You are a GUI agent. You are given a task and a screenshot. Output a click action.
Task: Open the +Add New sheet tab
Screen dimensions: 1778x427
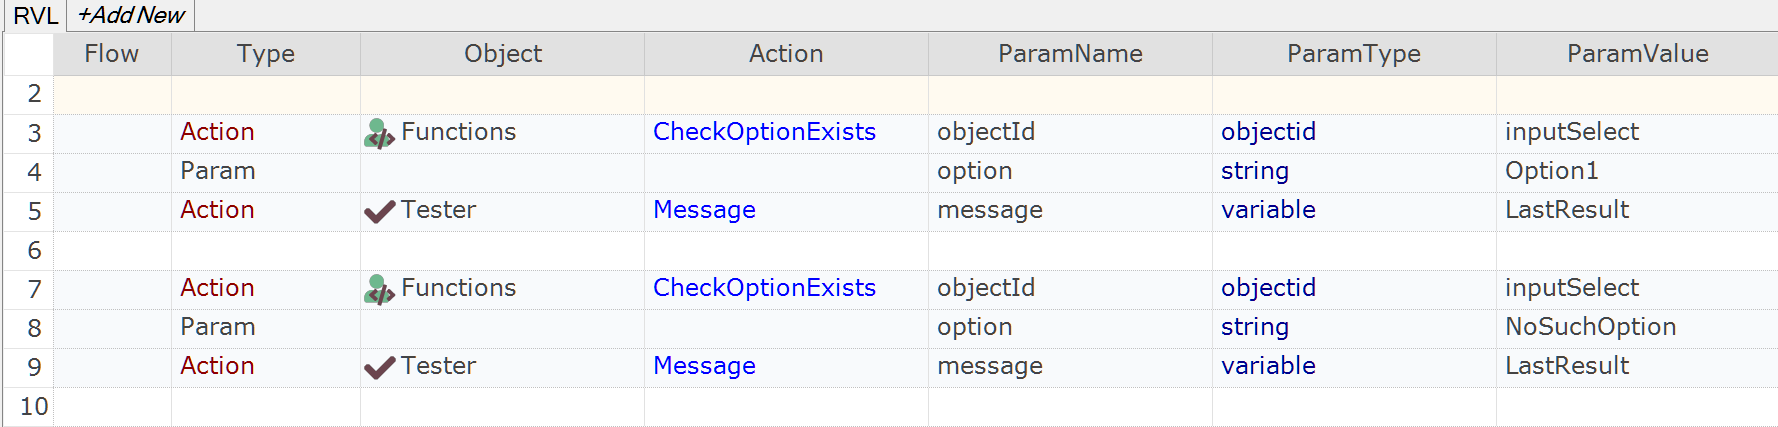(131, 15)
